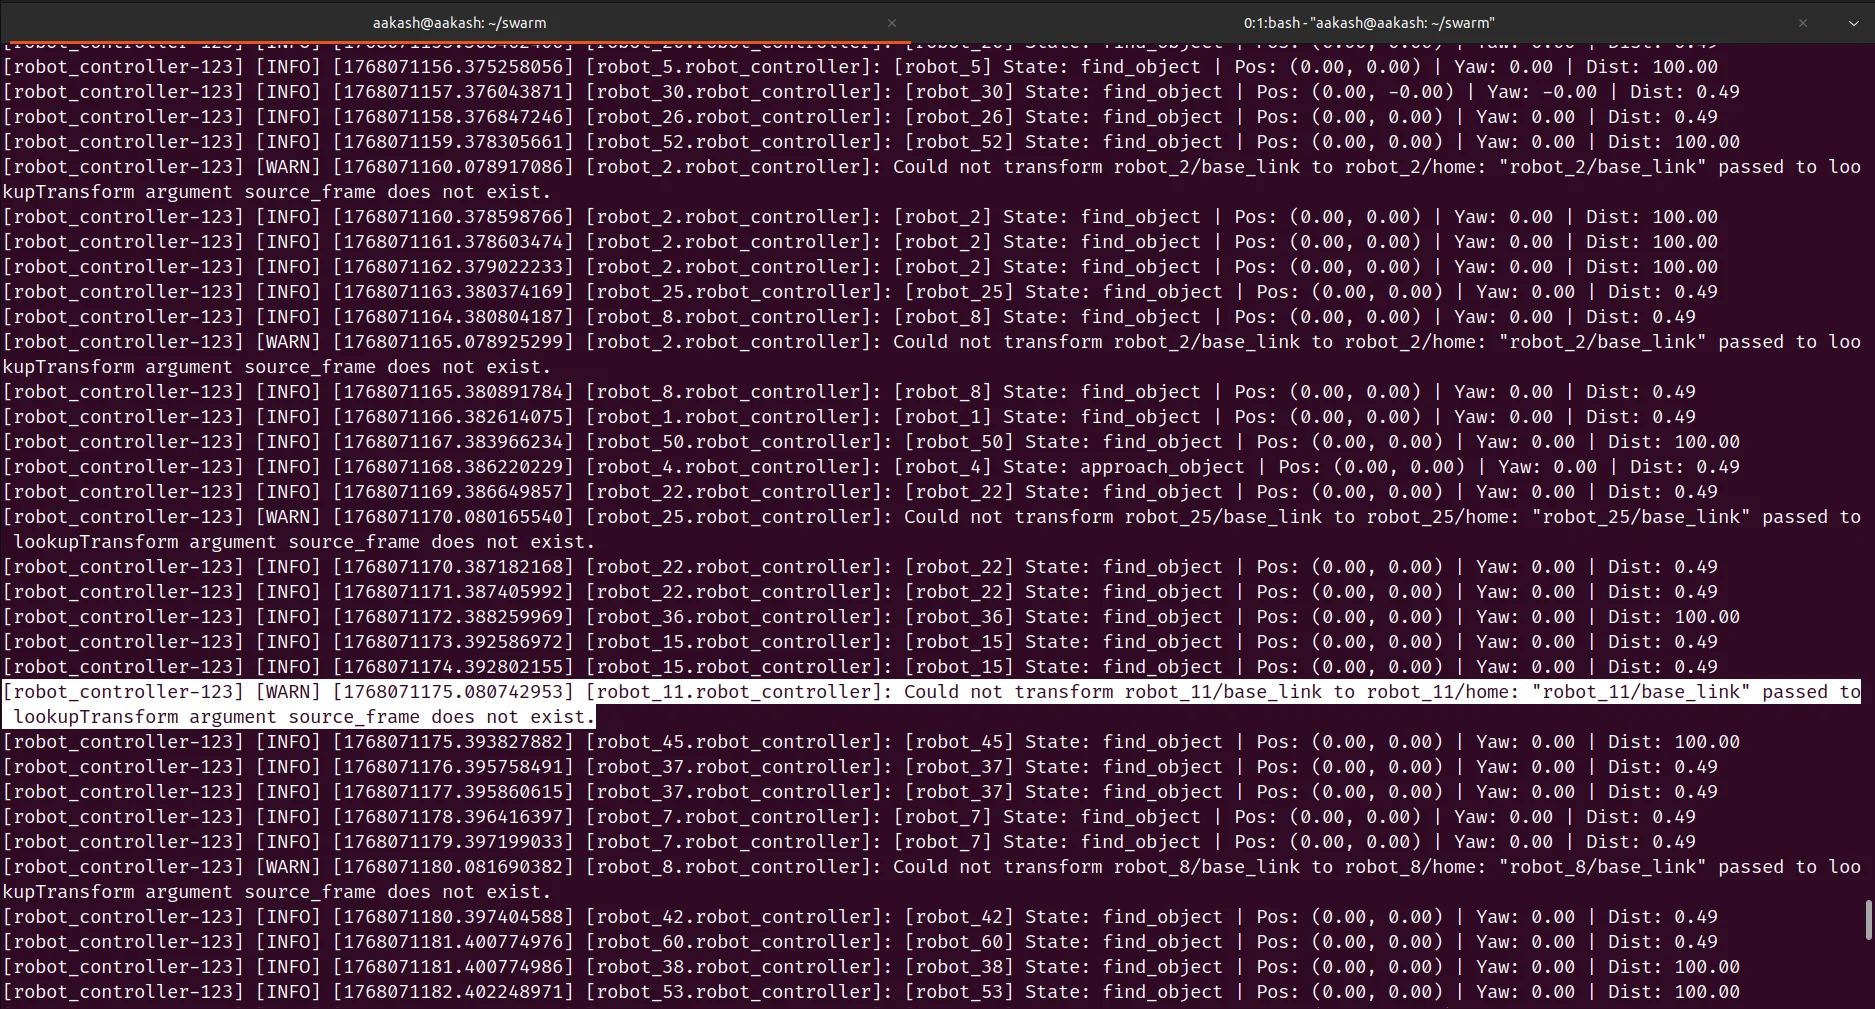Close the 0:1:bash terminal tab

click(1805, 22)
